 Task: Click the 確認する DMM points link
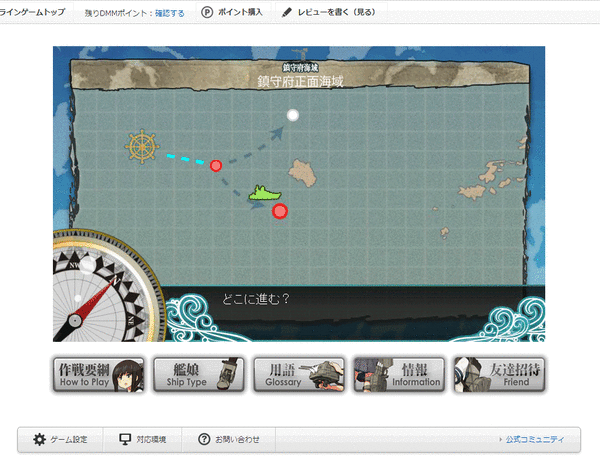tap(170, 13)
